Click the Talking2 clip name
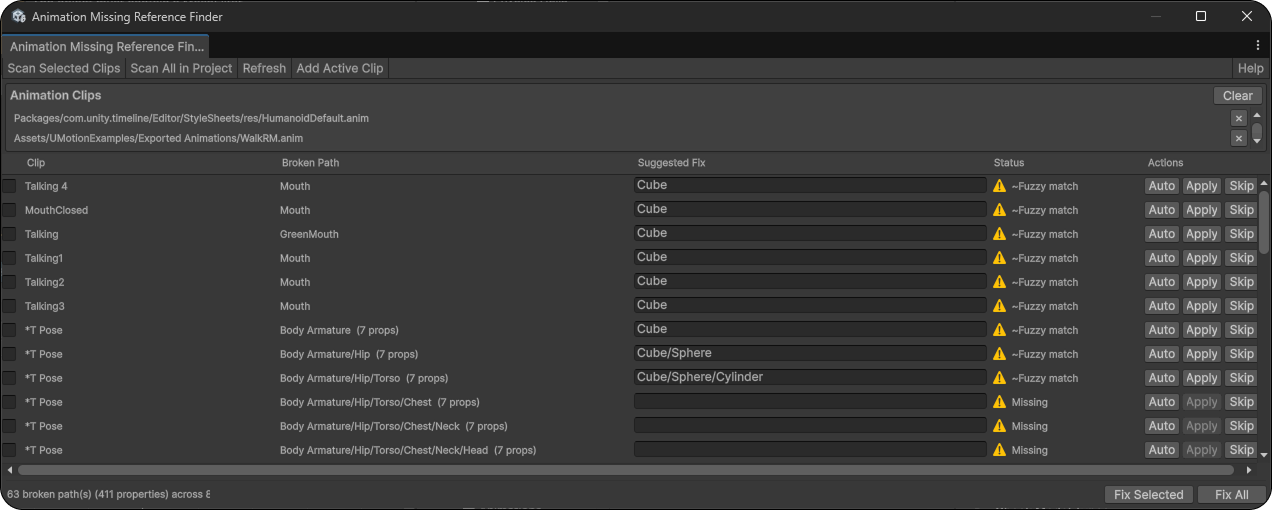Viewport: 1272px width, 510px height. coord(44,282)
